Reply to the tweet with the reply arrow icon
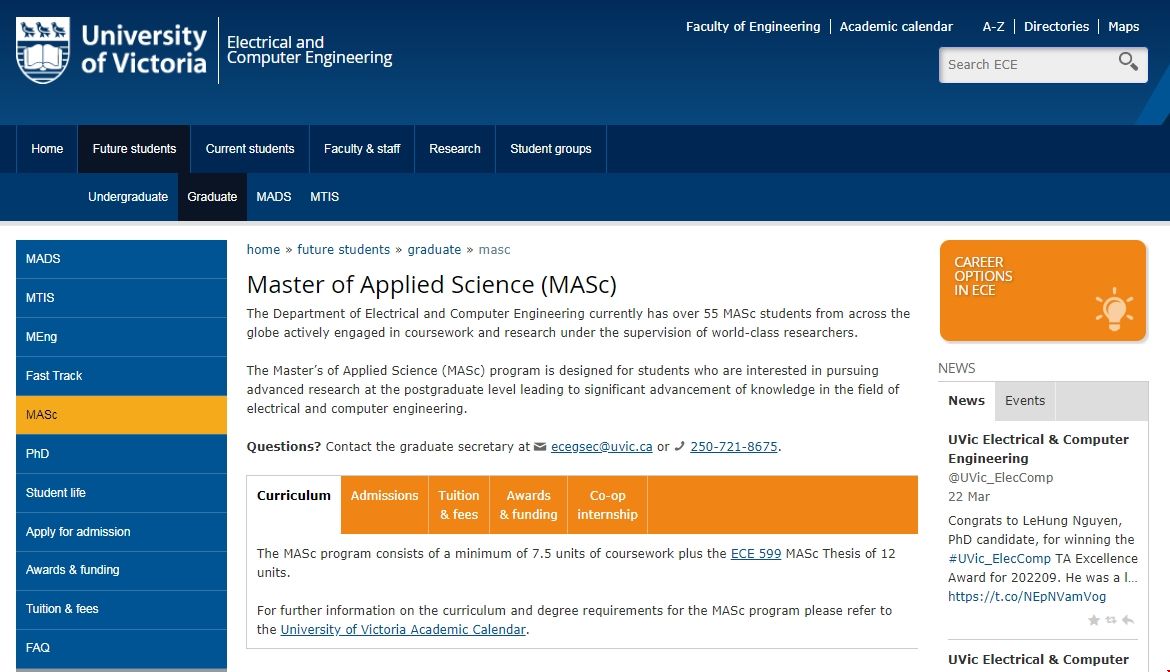This screenshot has height=672, width=1170. (1128, 621)
